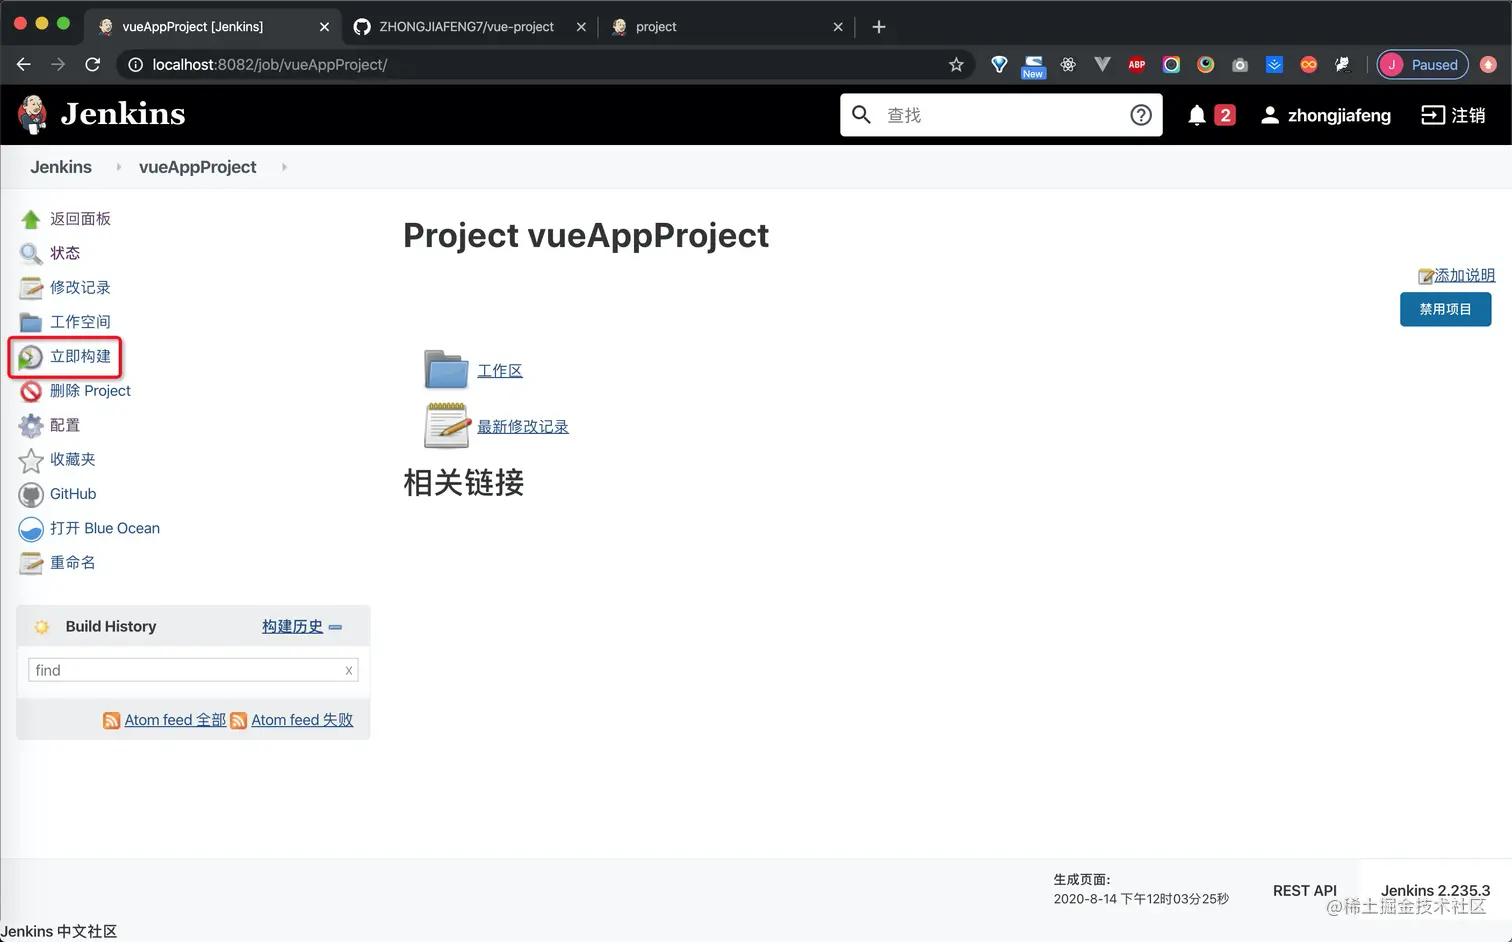Click the sun weather icon in Build History
Image resolution: width=1512 pixels, height=942 pixels.
point(42,627)
